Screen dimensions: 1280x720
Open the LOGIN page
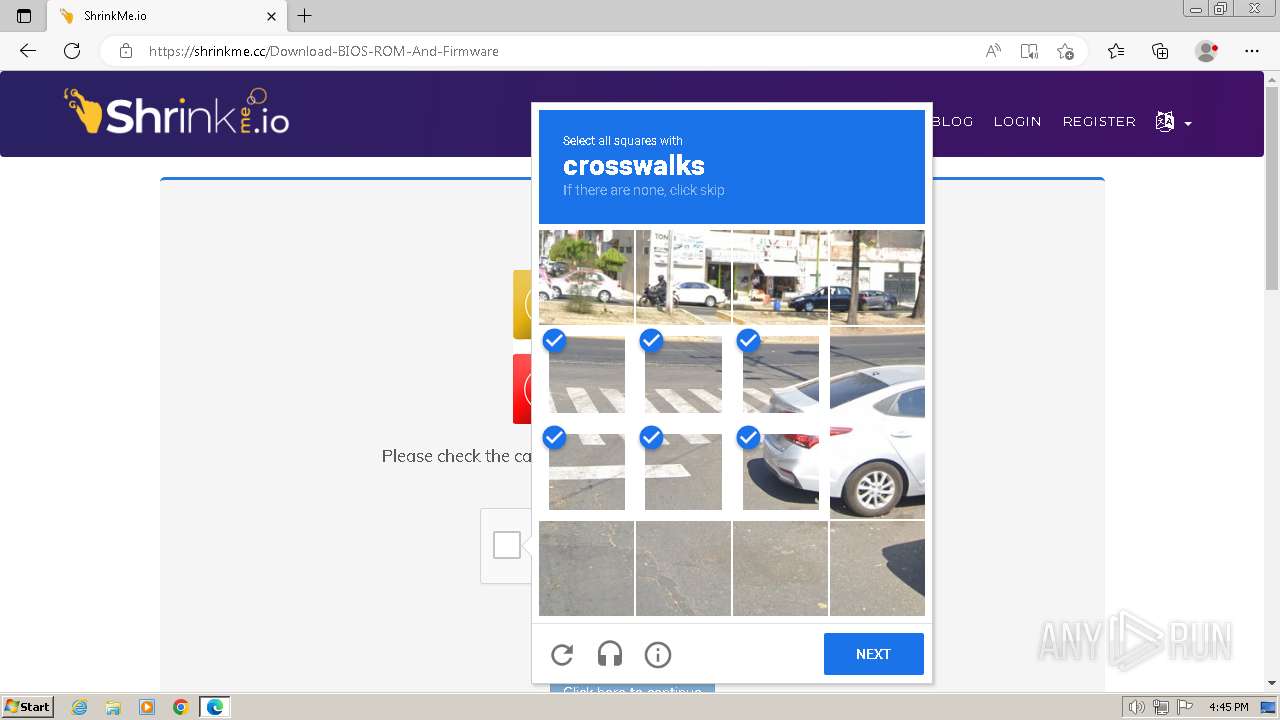[x=1017, y=121]
